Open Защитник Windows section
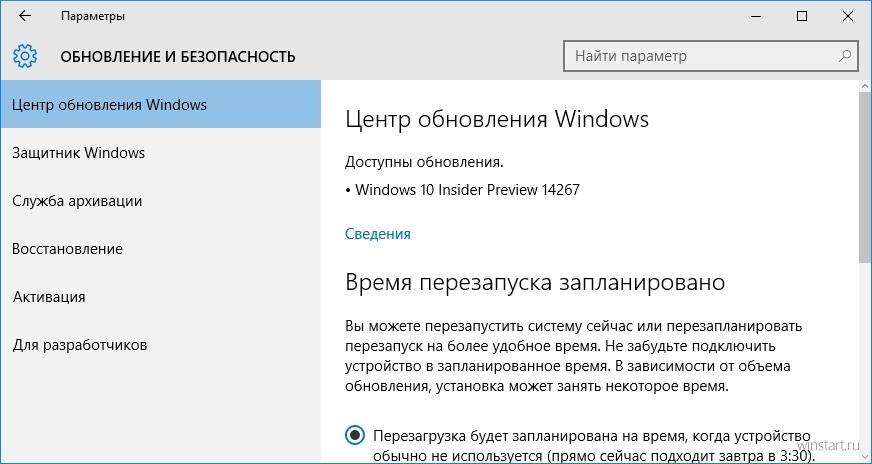872x464 pixels. click(161, 152)
